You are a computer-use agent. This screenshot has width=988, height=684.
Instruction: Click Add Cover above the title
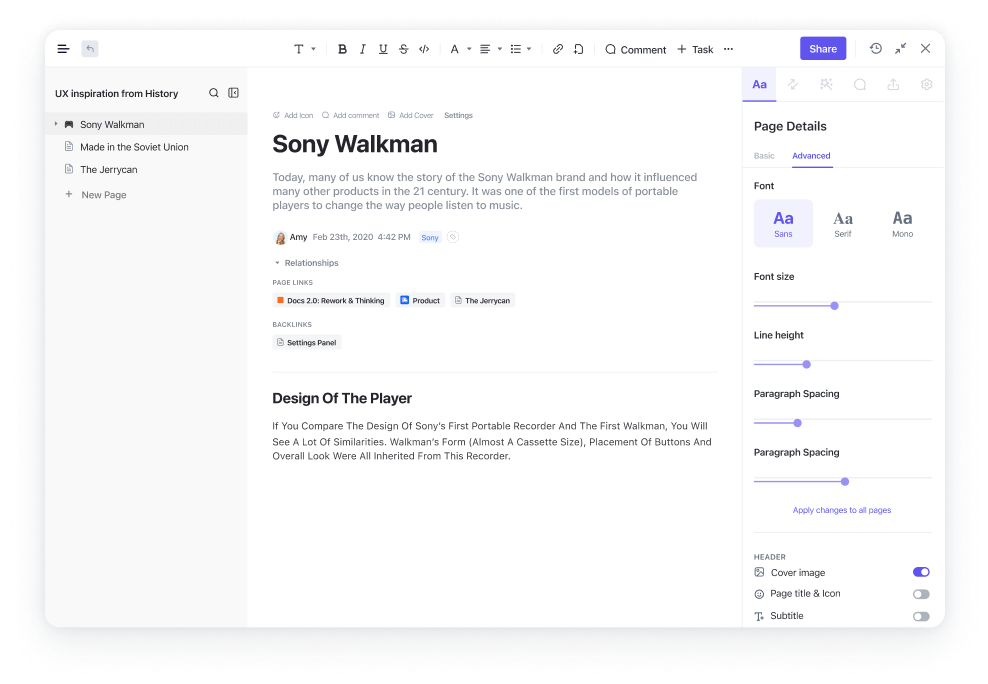tap(410, 115)
